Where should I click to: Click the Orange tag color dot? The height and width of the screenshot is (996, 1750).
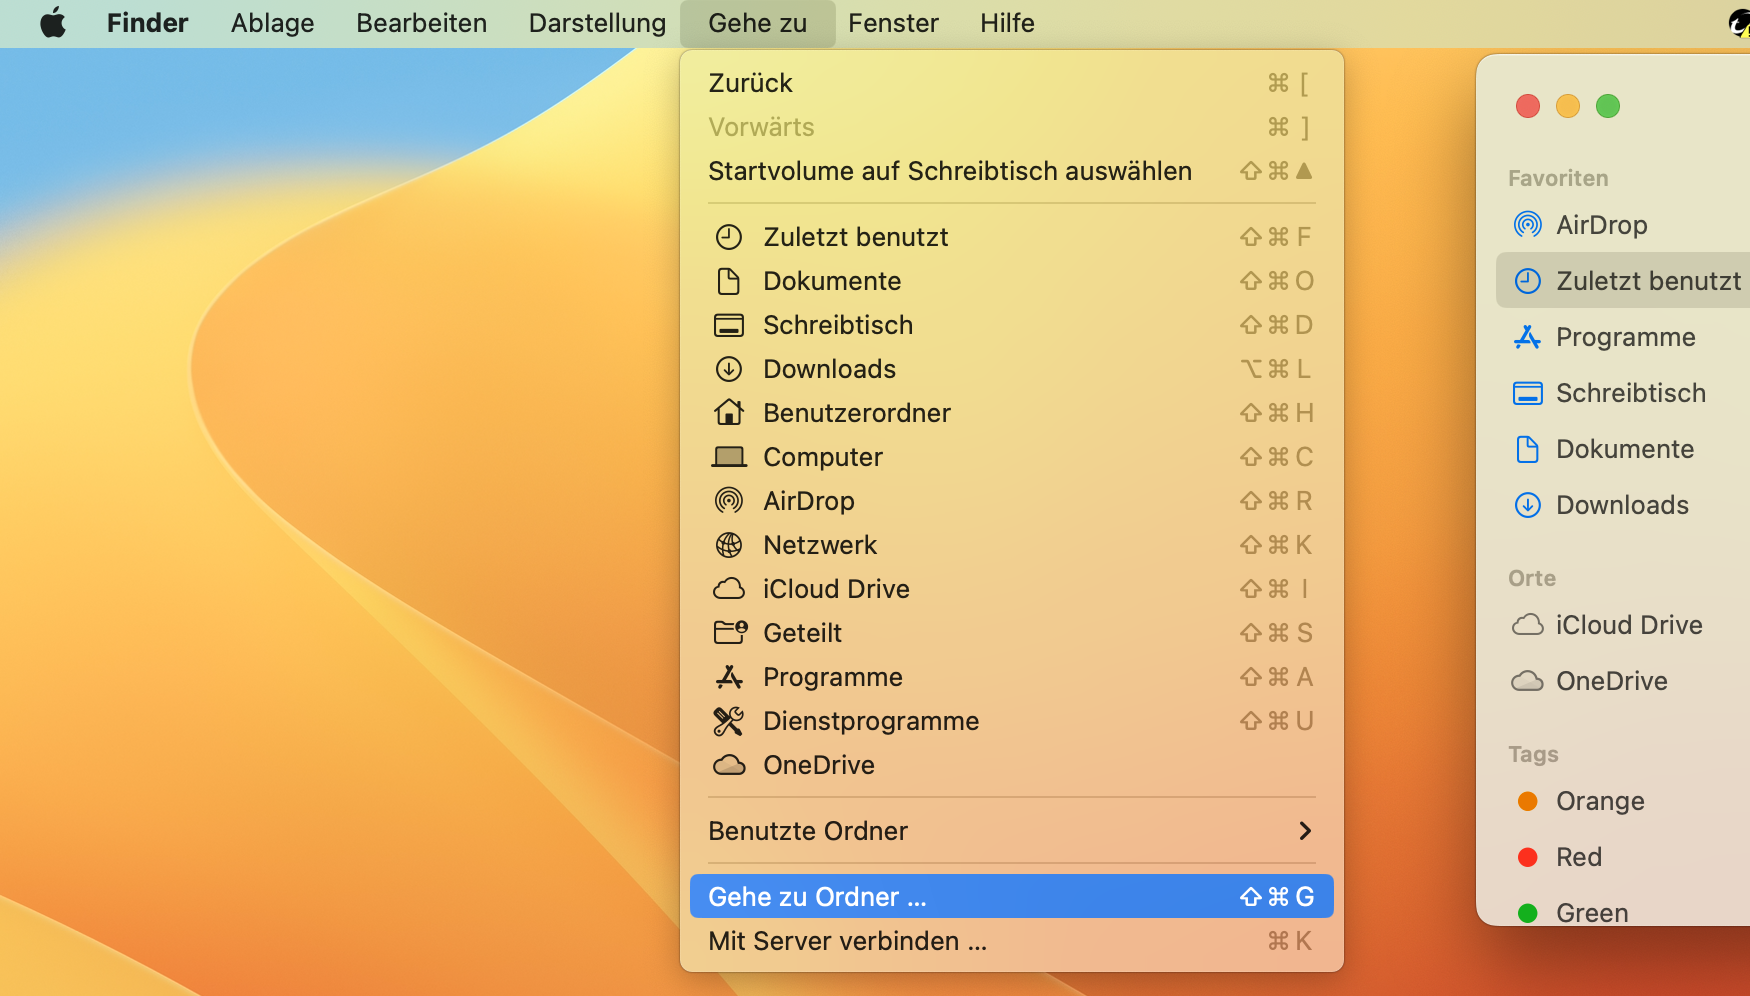[1527, 801]
